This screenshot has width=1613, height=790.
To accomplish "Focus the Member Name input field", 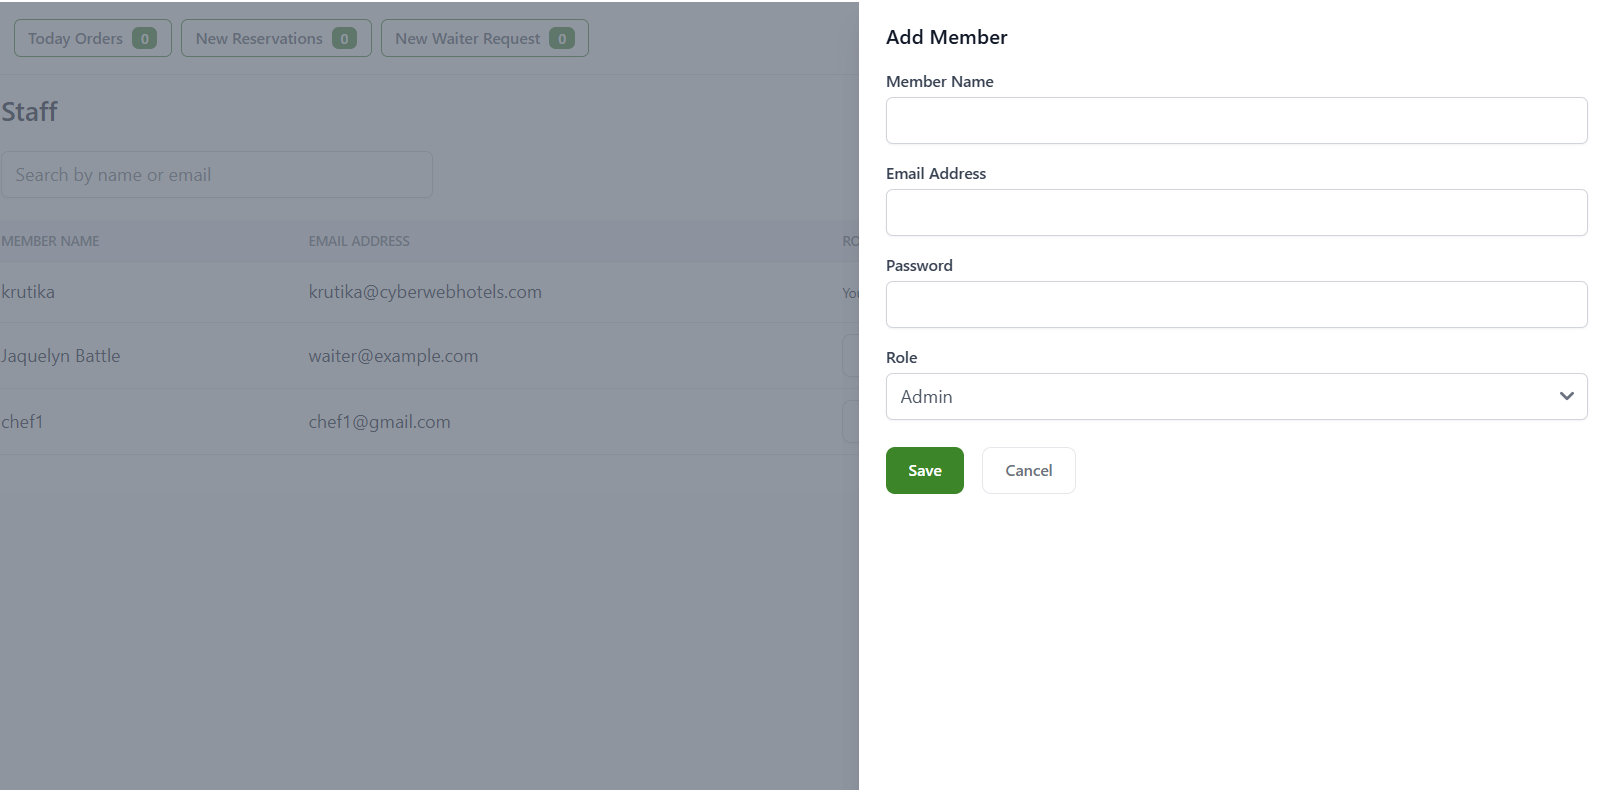I will point(1236,120).
